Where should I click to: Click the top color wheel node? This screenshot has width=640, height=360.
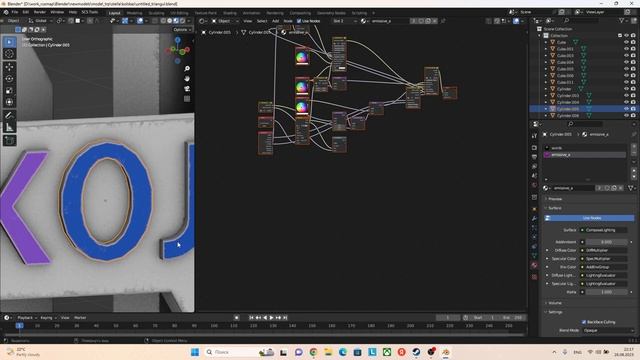(x=302, y=57)
